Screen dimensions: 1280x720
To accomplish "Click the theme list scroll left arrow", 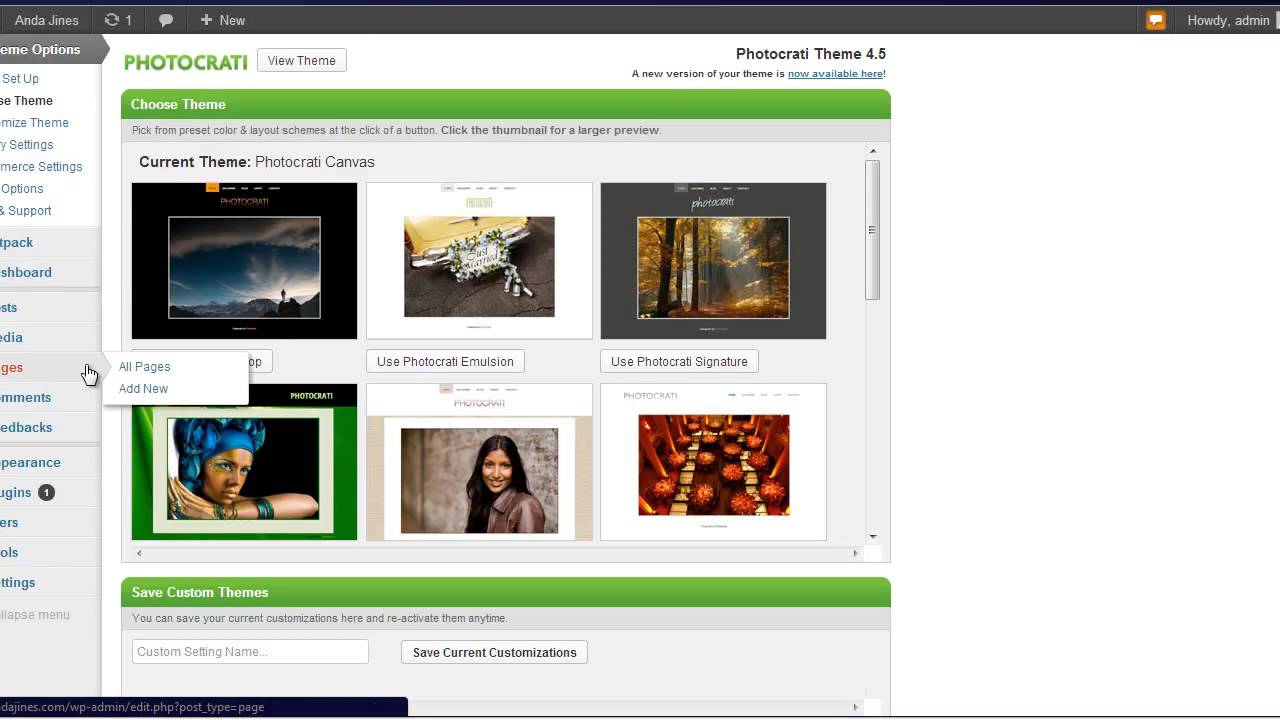I will tap(139, 553).
